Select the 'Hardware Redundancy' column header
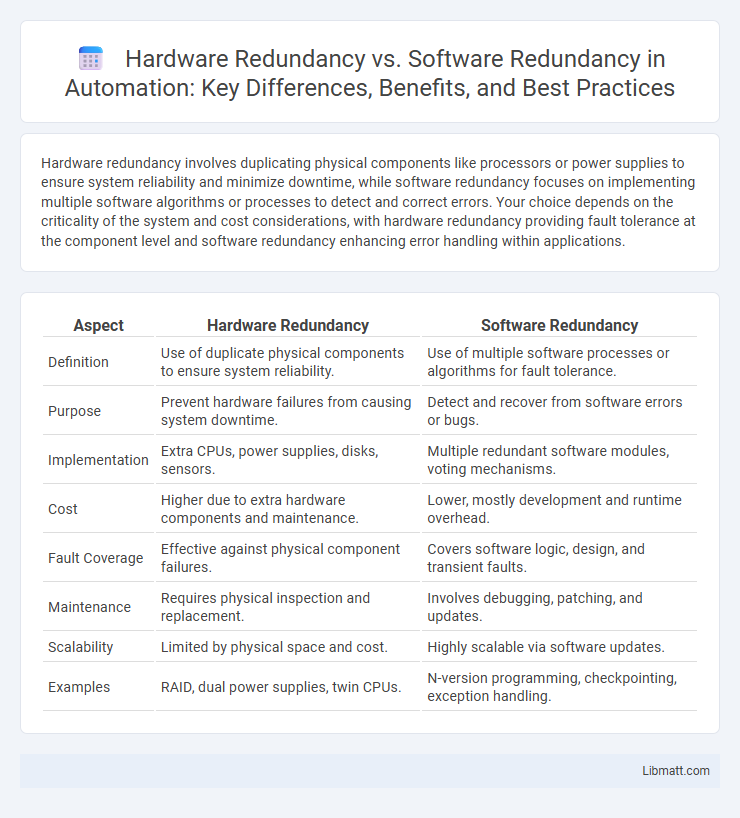This screenshot has width=740, height=818. [288, 326]
